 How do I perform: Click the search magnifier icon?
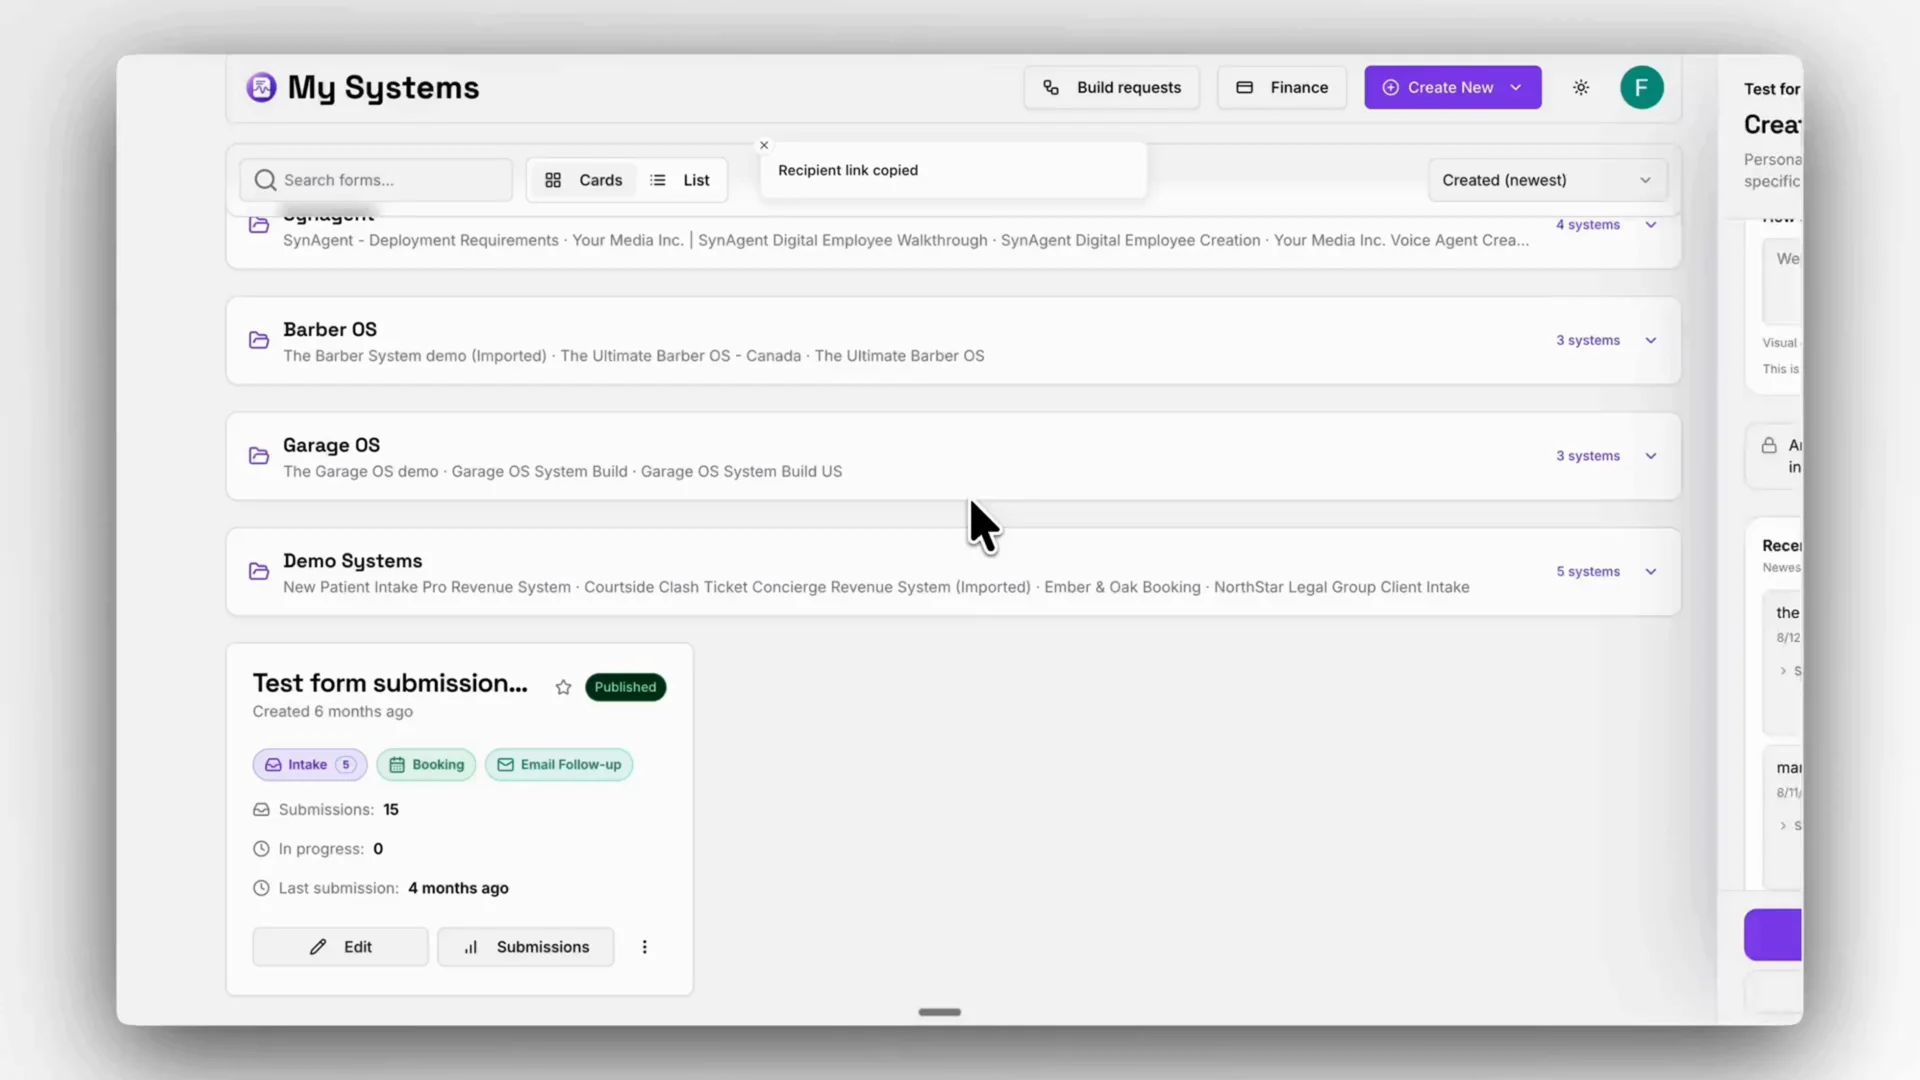point(265,180)
